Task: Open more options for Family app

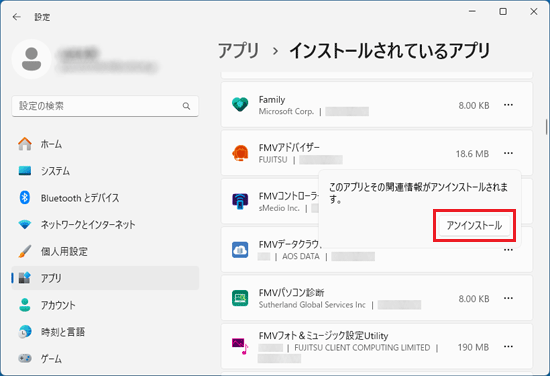Action: (508, 105)
